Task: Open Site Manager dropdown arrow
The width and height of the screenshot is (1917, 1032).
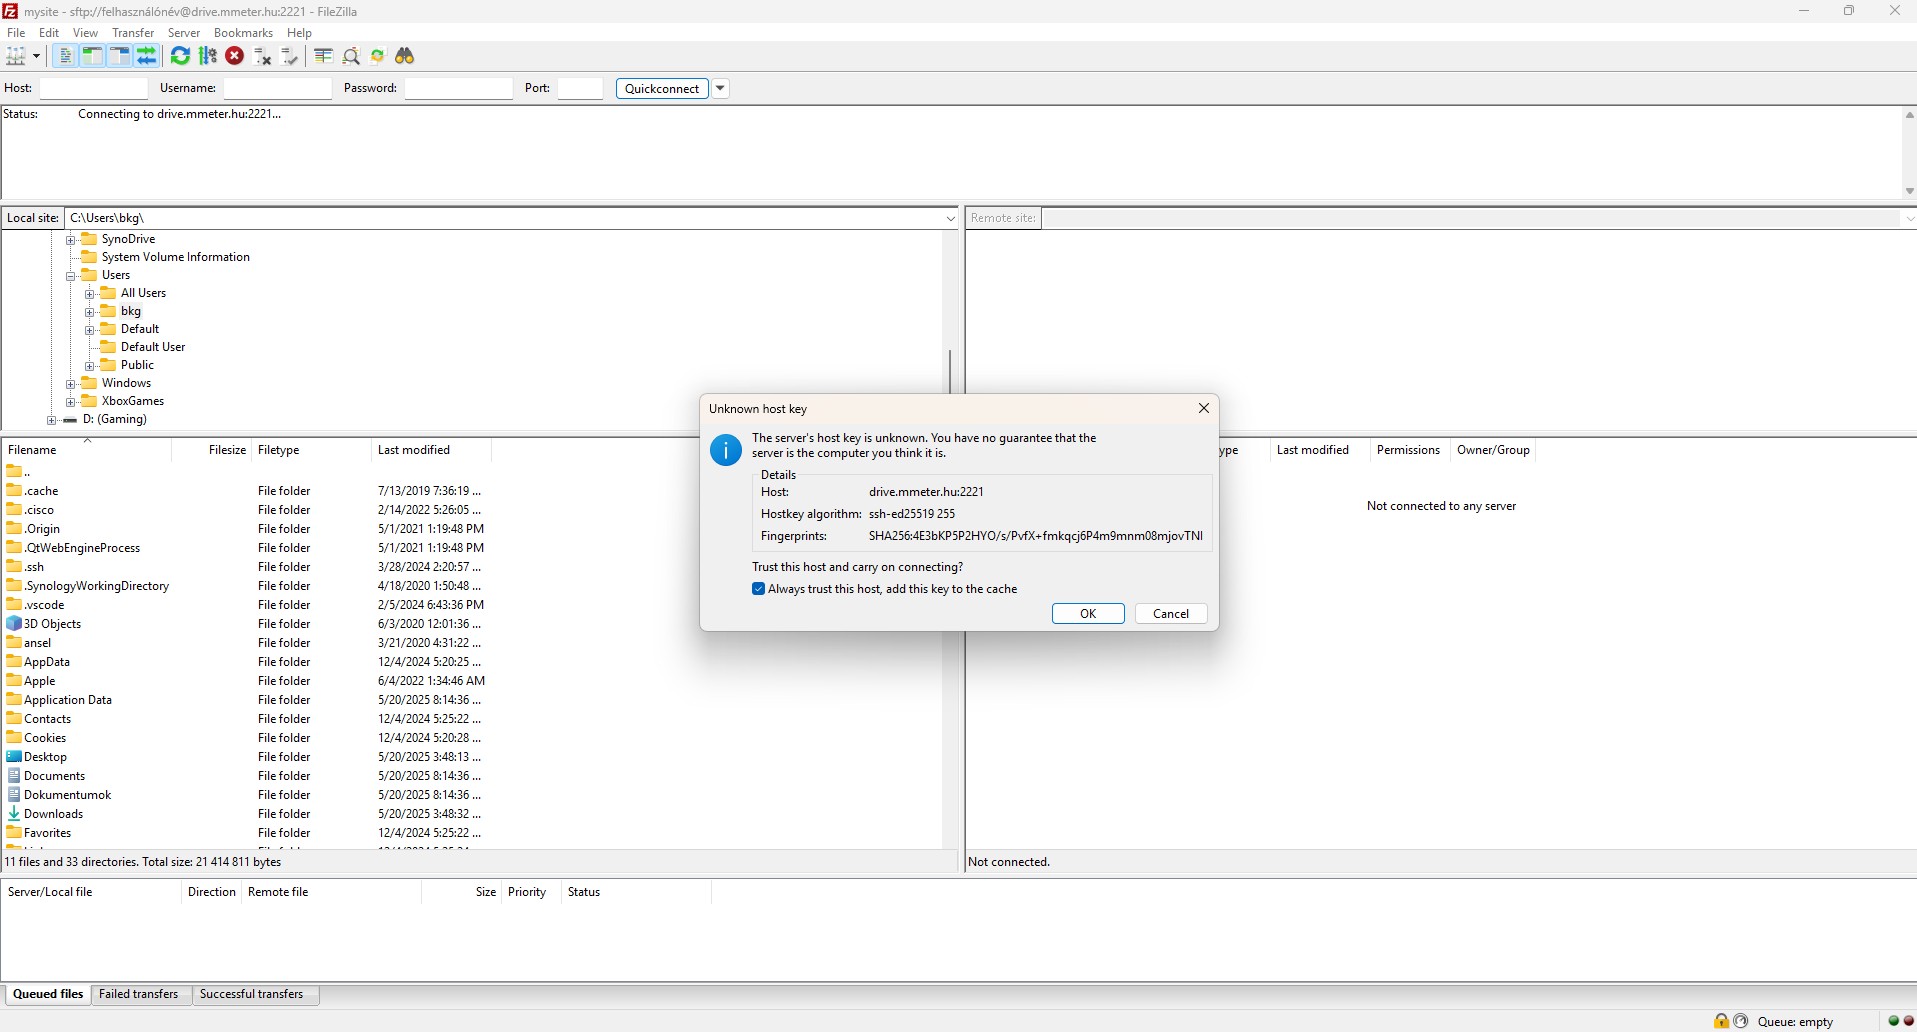Action: point(36,56)
